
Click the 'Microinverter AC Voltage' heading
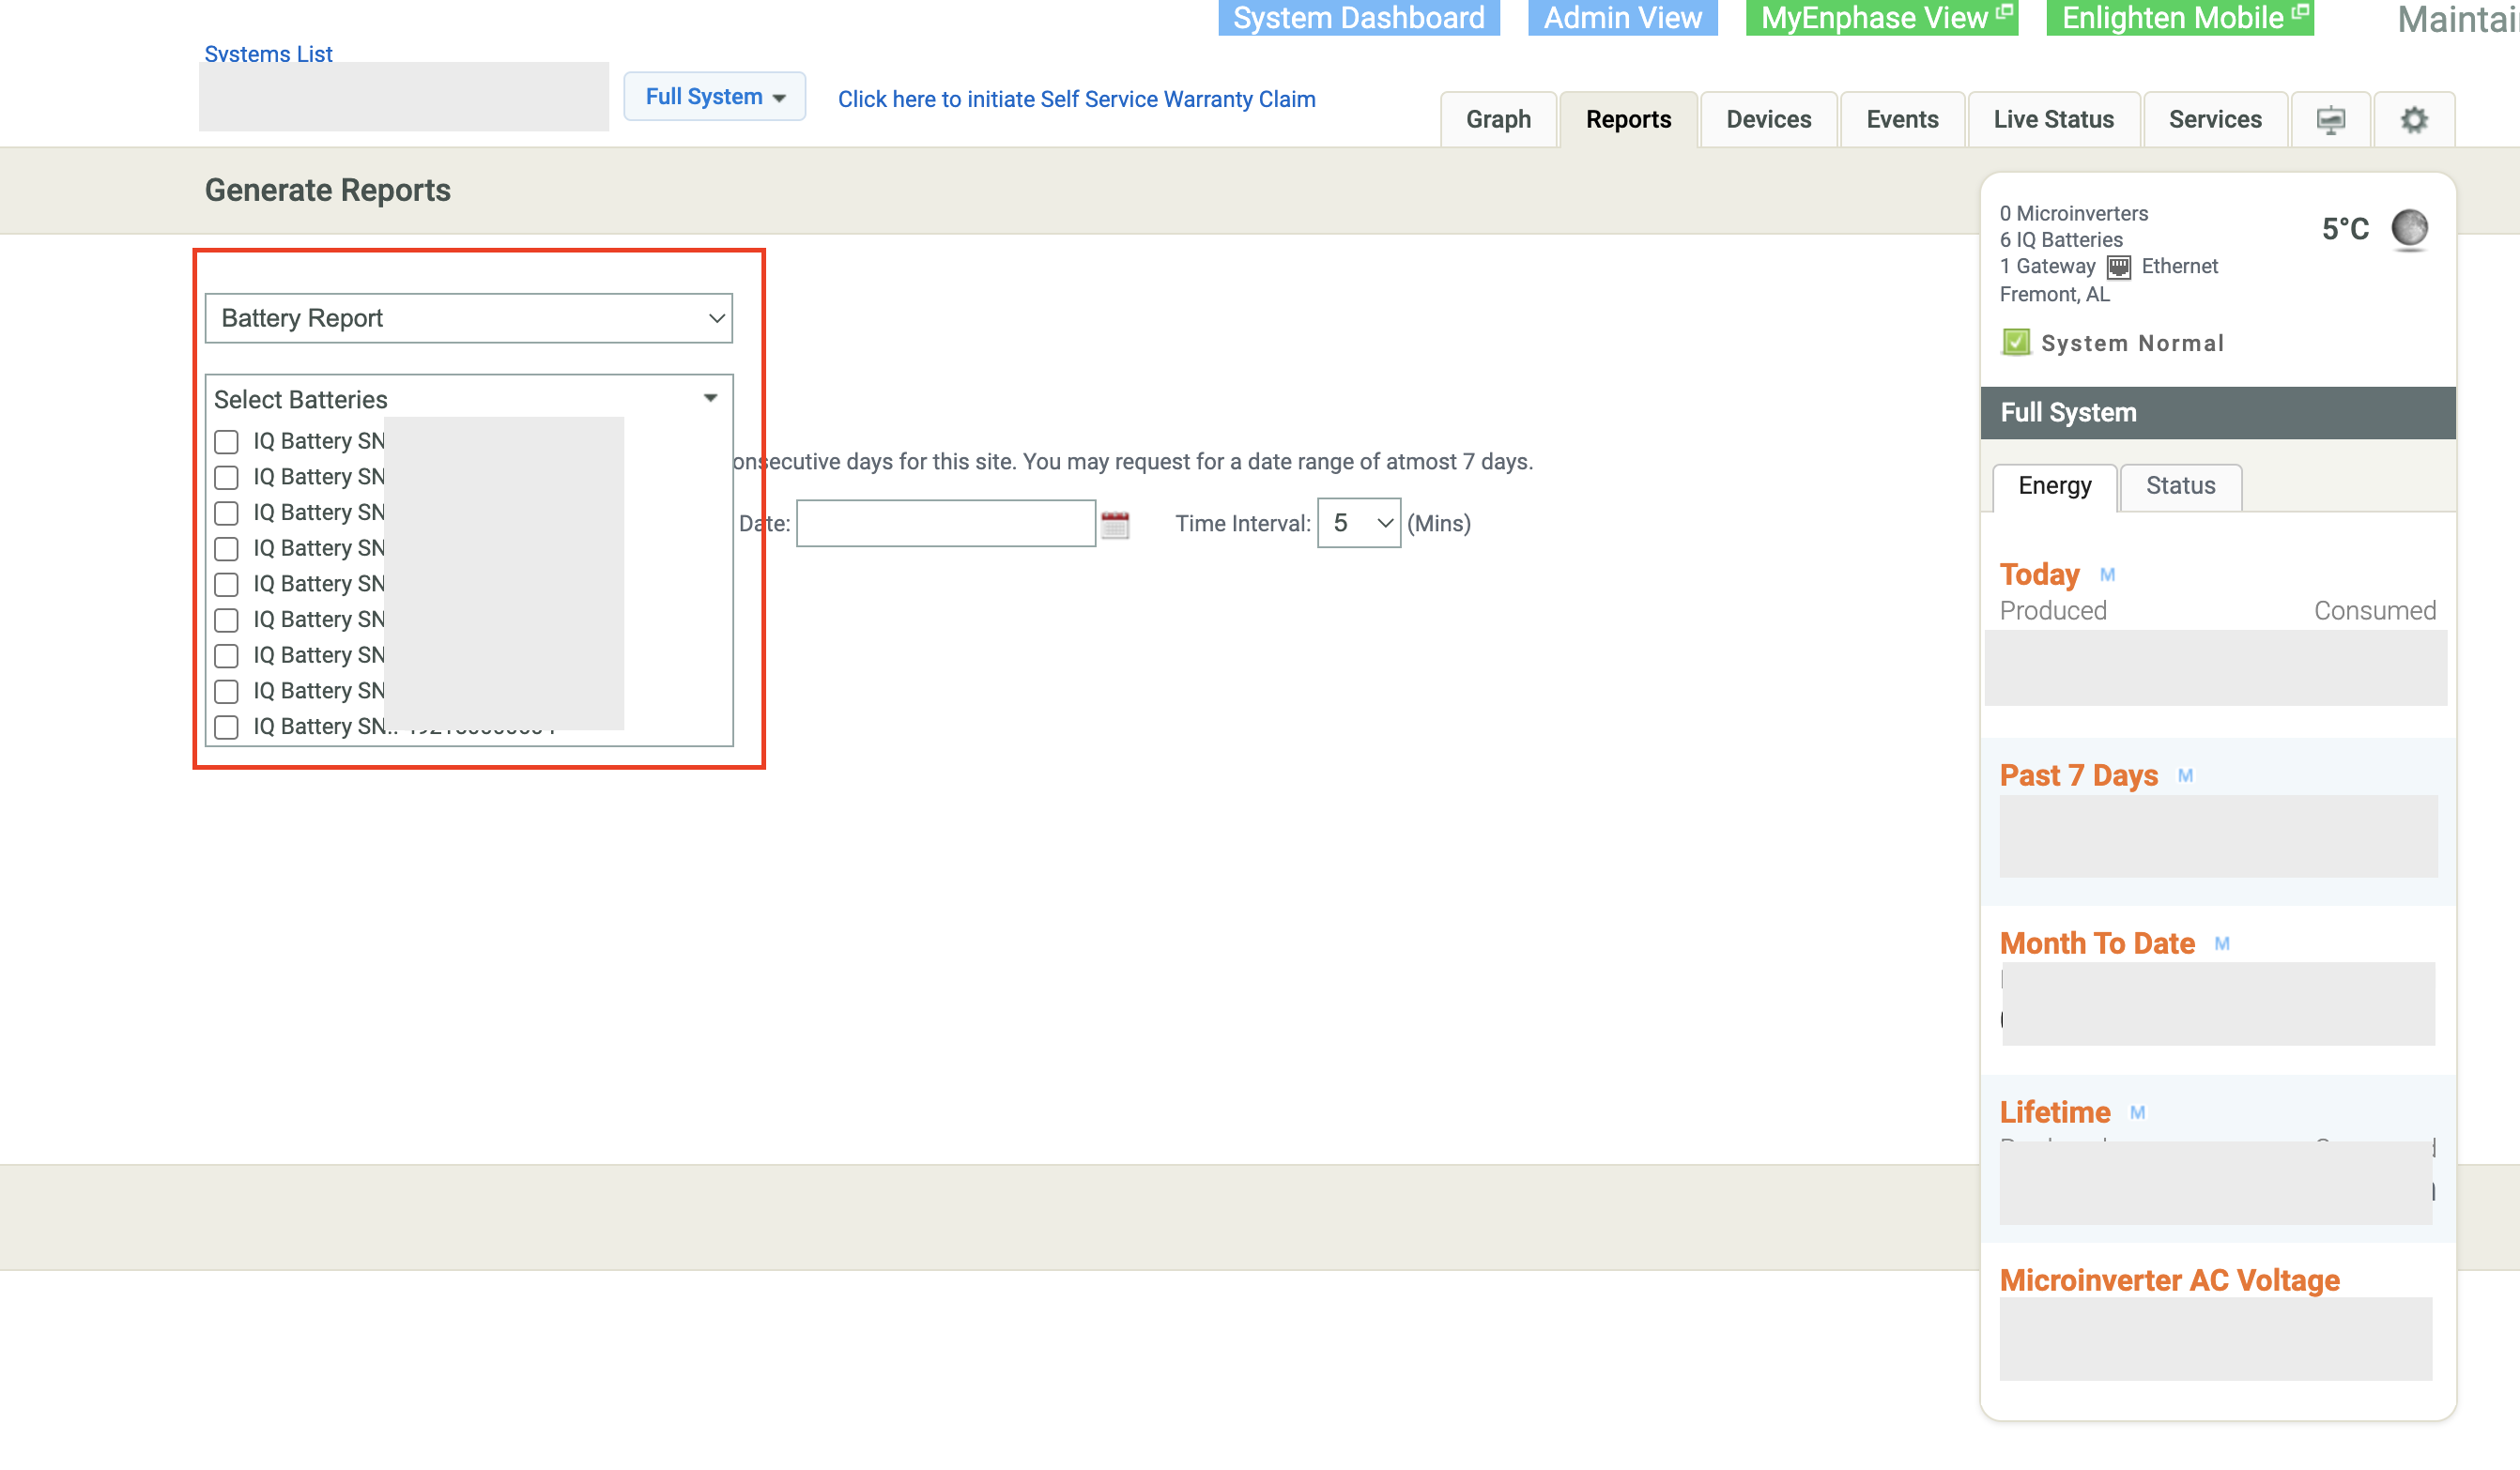pyautogui.click(x=2168, y=1281)
